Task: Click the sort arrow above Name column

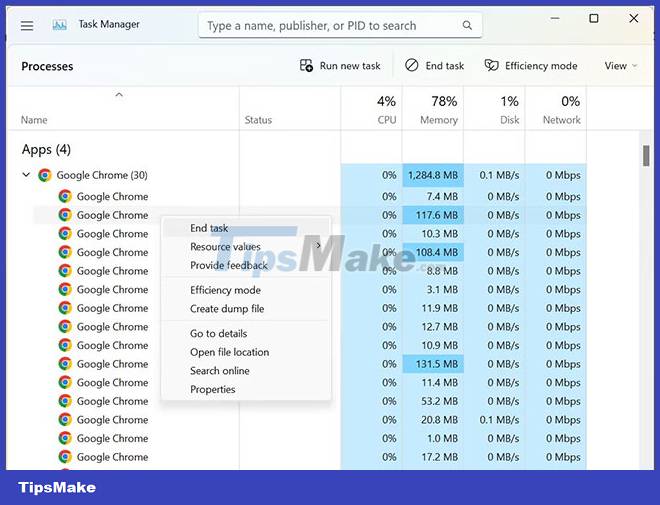Action: [x=119, y=95]
